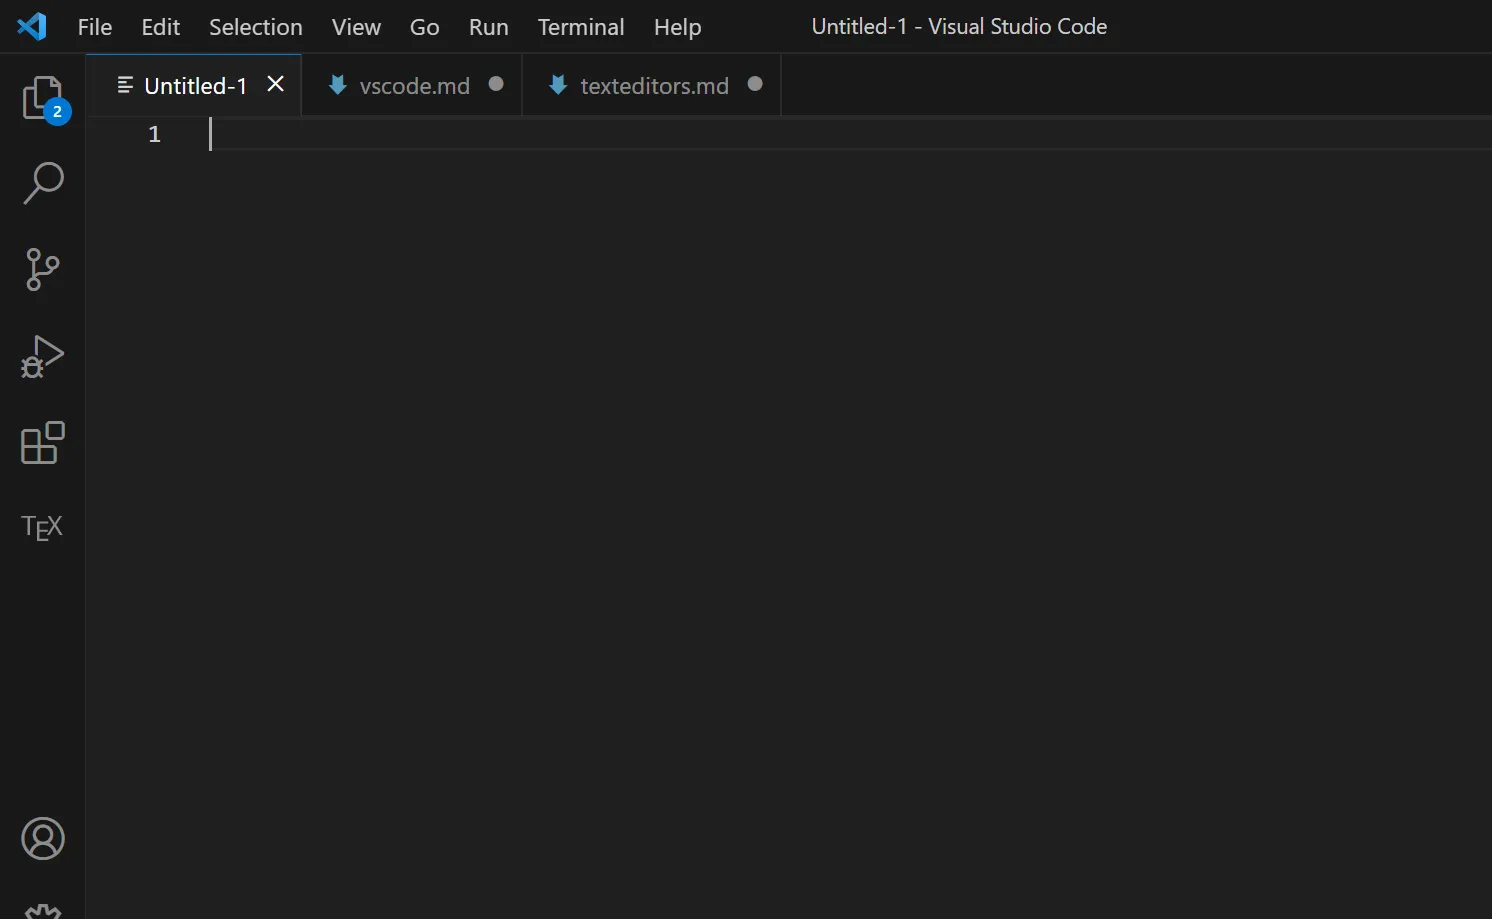Switch to the vscode.md tab
The image size is (1492, 919).
point(414,86)
